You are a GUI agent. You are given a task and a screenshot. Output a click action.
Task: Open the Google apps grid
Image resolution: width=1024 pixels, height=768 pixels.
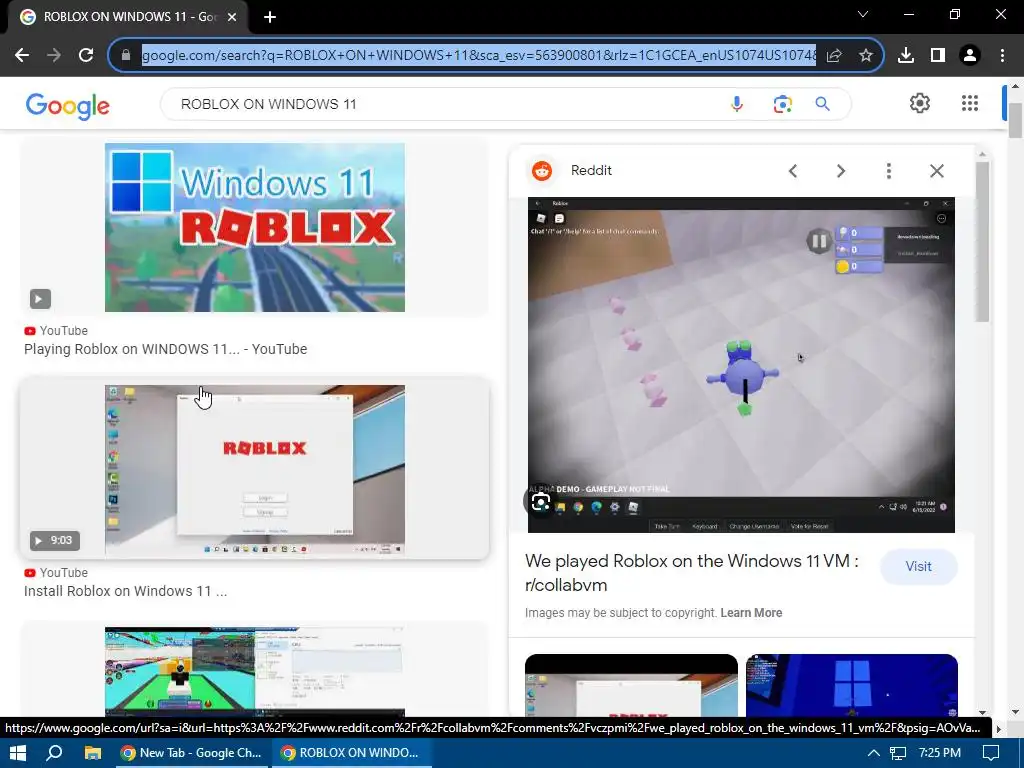tap(970, 103)
